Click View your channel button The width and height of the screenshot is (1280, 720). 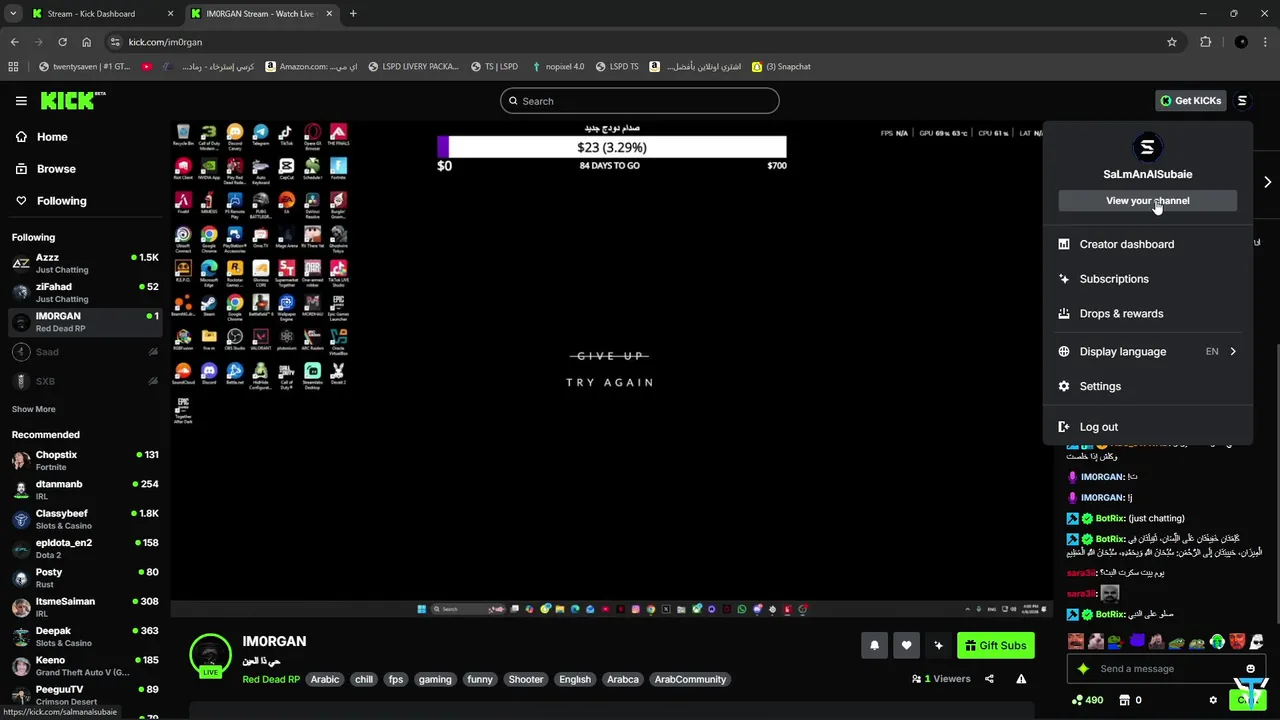coord(1148,201)
